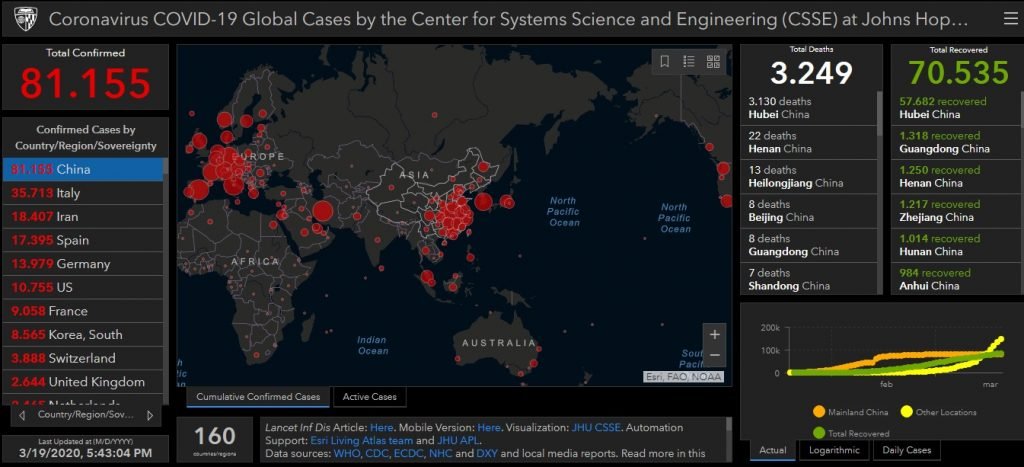The height and width of the screenshot is (467, 1024).
Task: Open the NHC data source link
Action: tap(440, 453)
